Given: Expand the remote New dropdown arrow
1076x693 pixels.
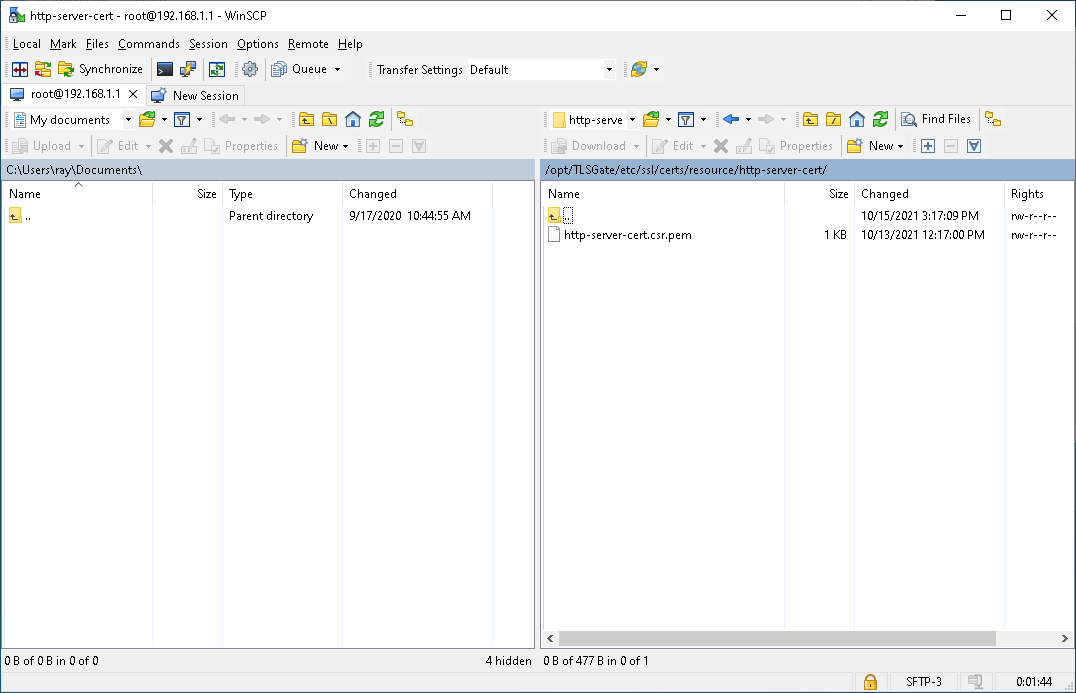Looking at the screenshot, I should click(900, 146).
